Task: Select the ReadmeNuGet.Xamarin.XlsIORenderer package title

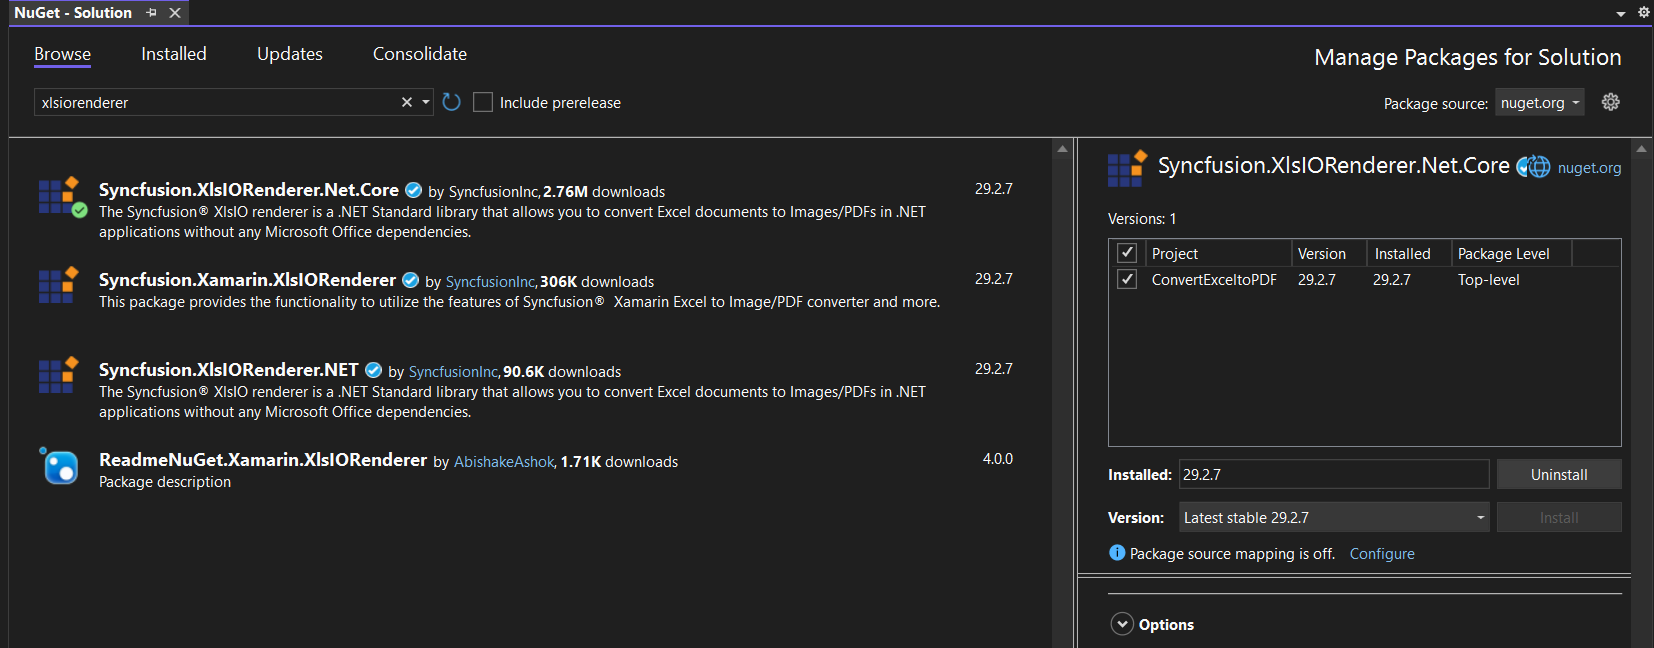Action: pyautogui.click(x=263, y=459)
